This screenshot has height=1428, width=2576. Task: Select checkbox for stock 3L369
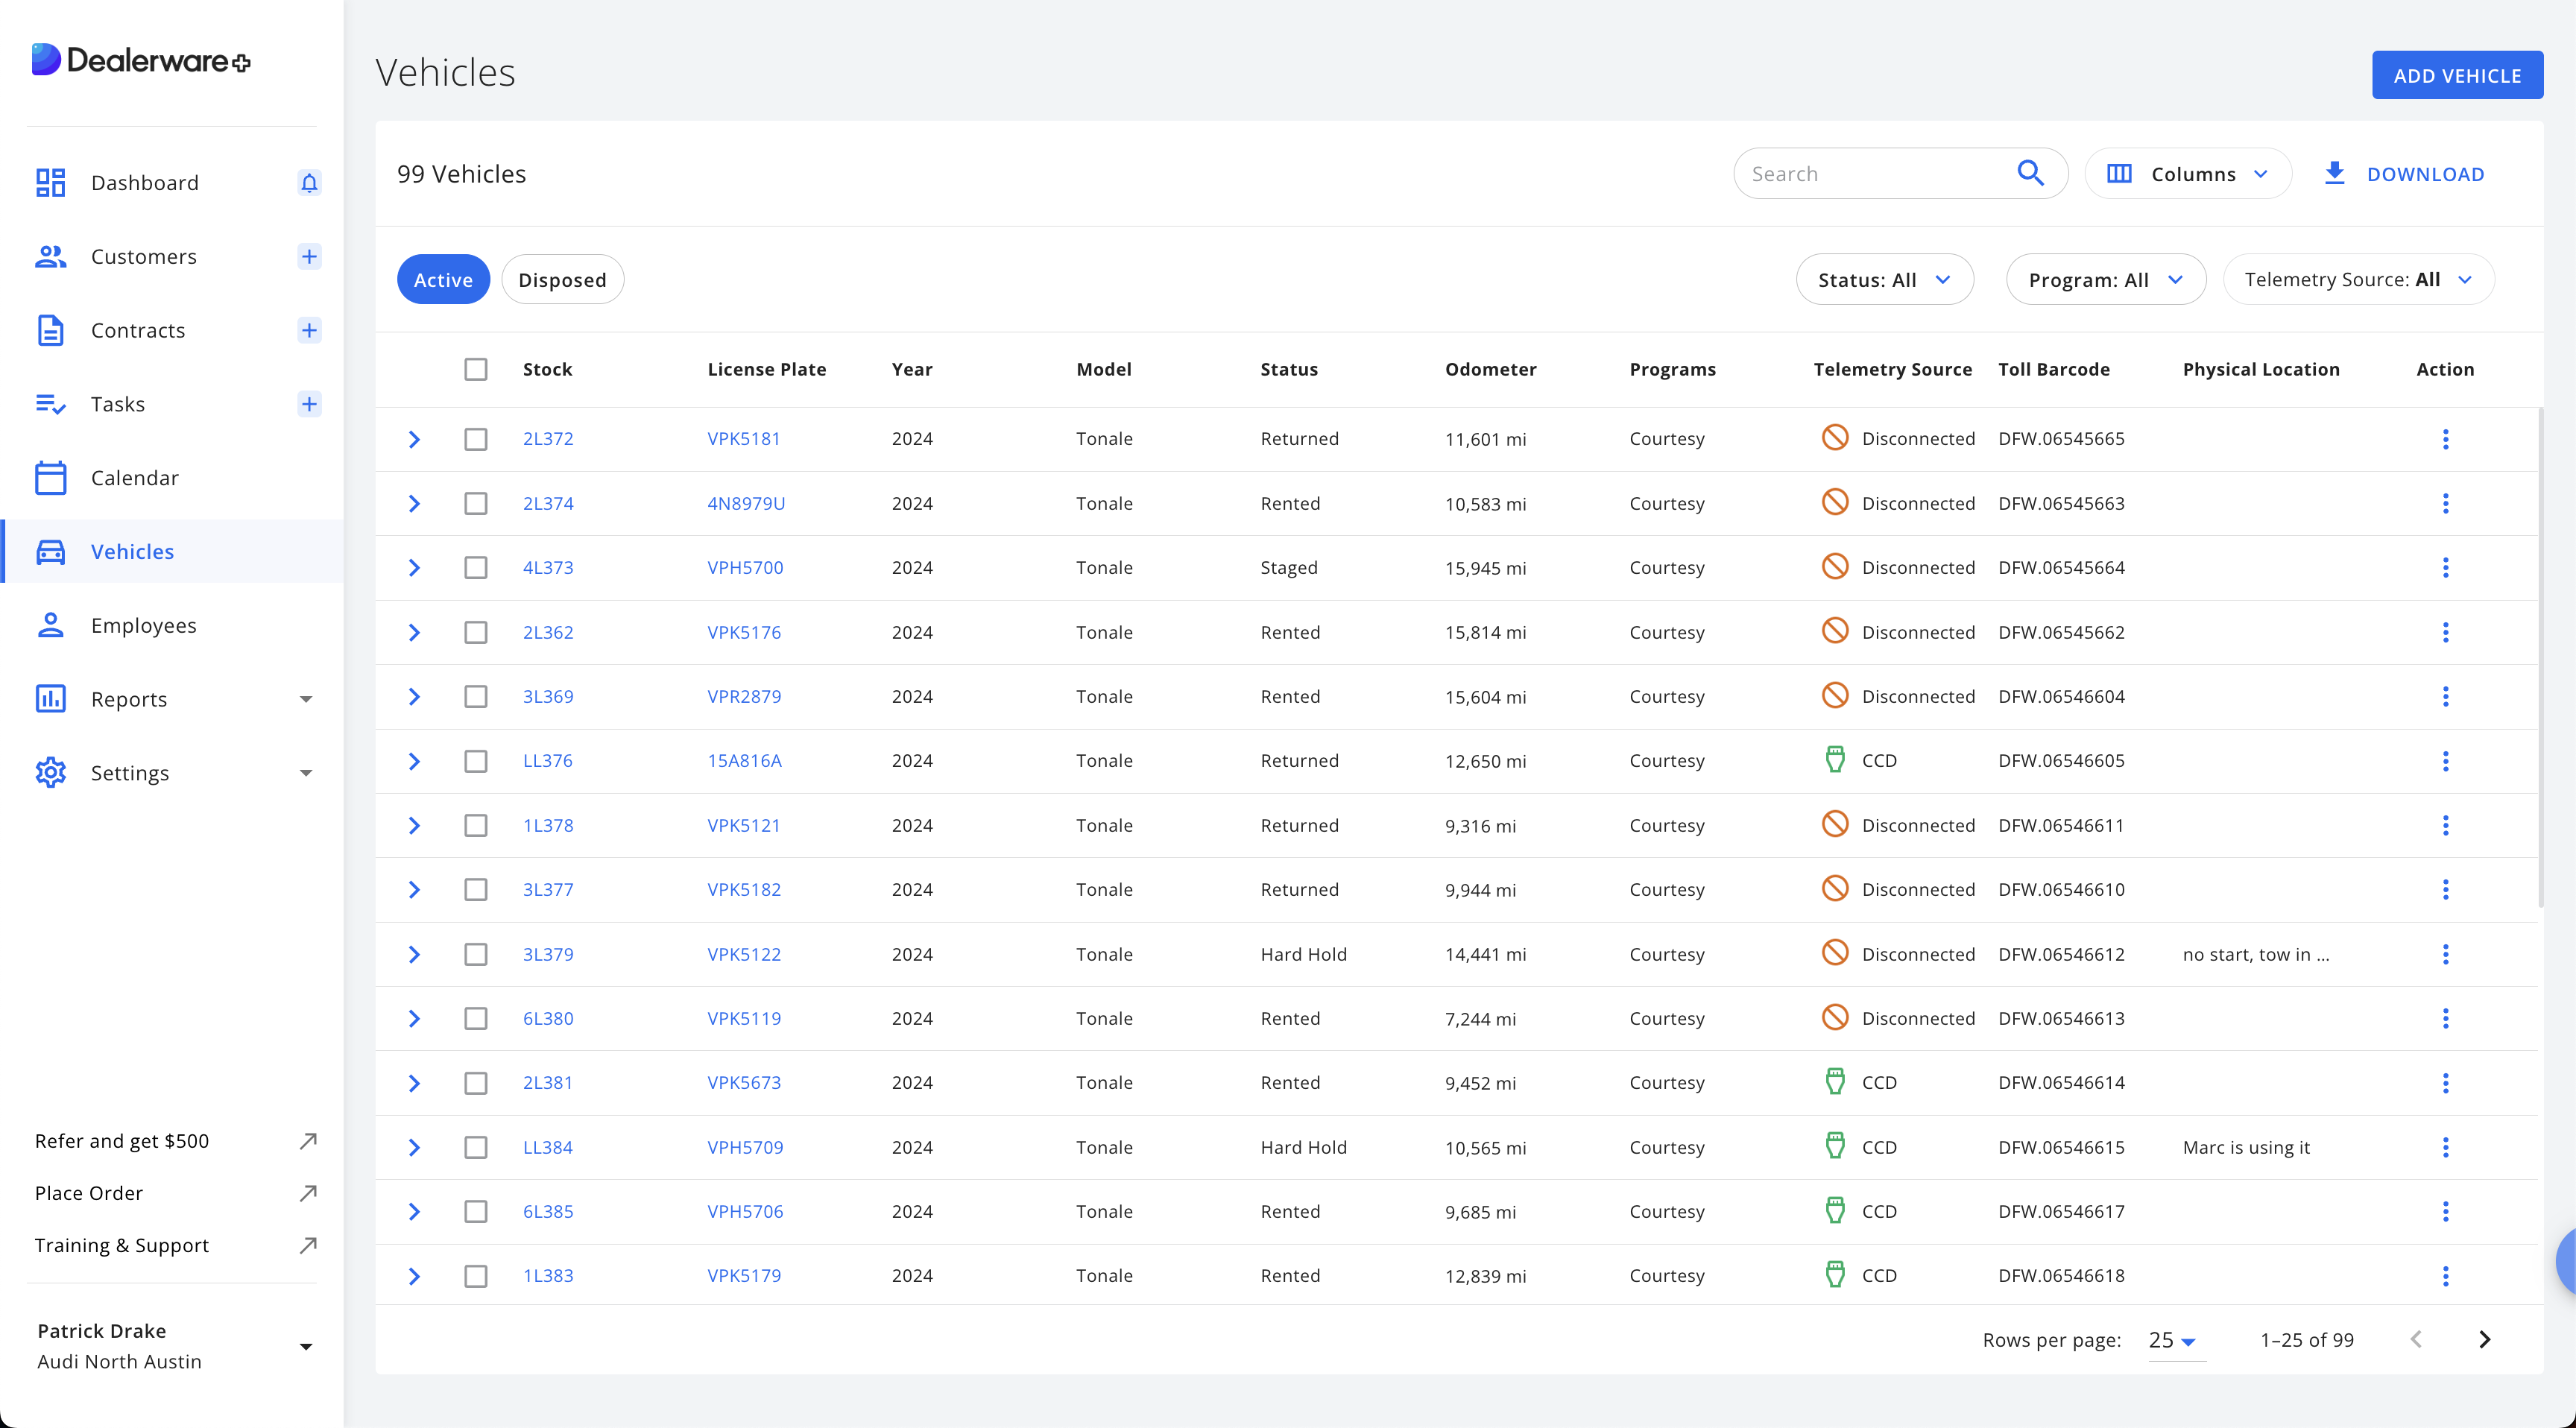(x=476, y=697)
